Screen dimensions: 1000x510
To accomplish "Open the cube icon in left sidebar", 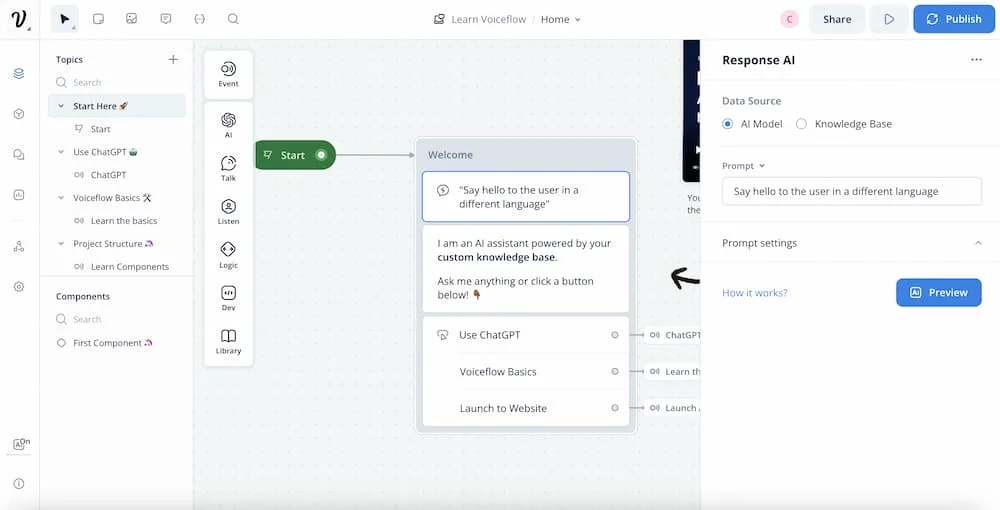I will click(x=19, y=114).
